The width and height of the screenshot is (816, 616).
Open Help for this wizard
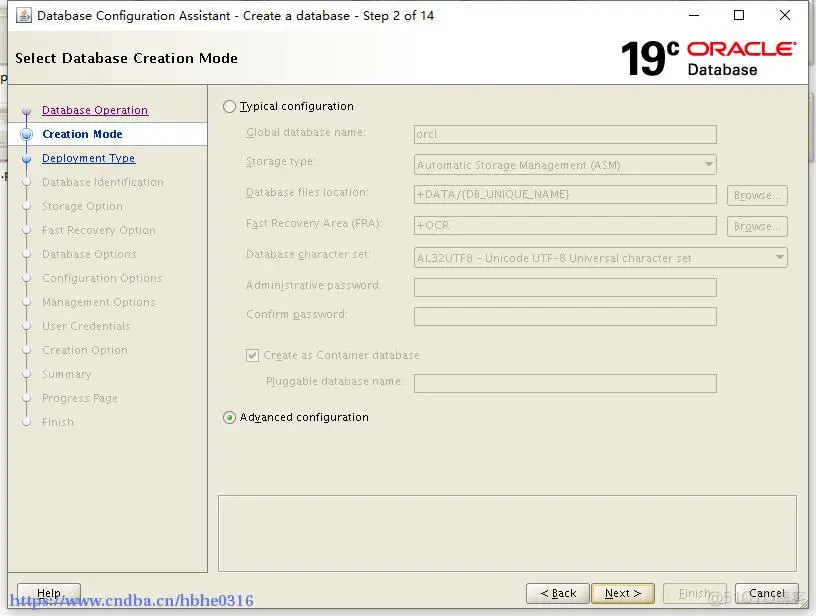pos(49,593)
